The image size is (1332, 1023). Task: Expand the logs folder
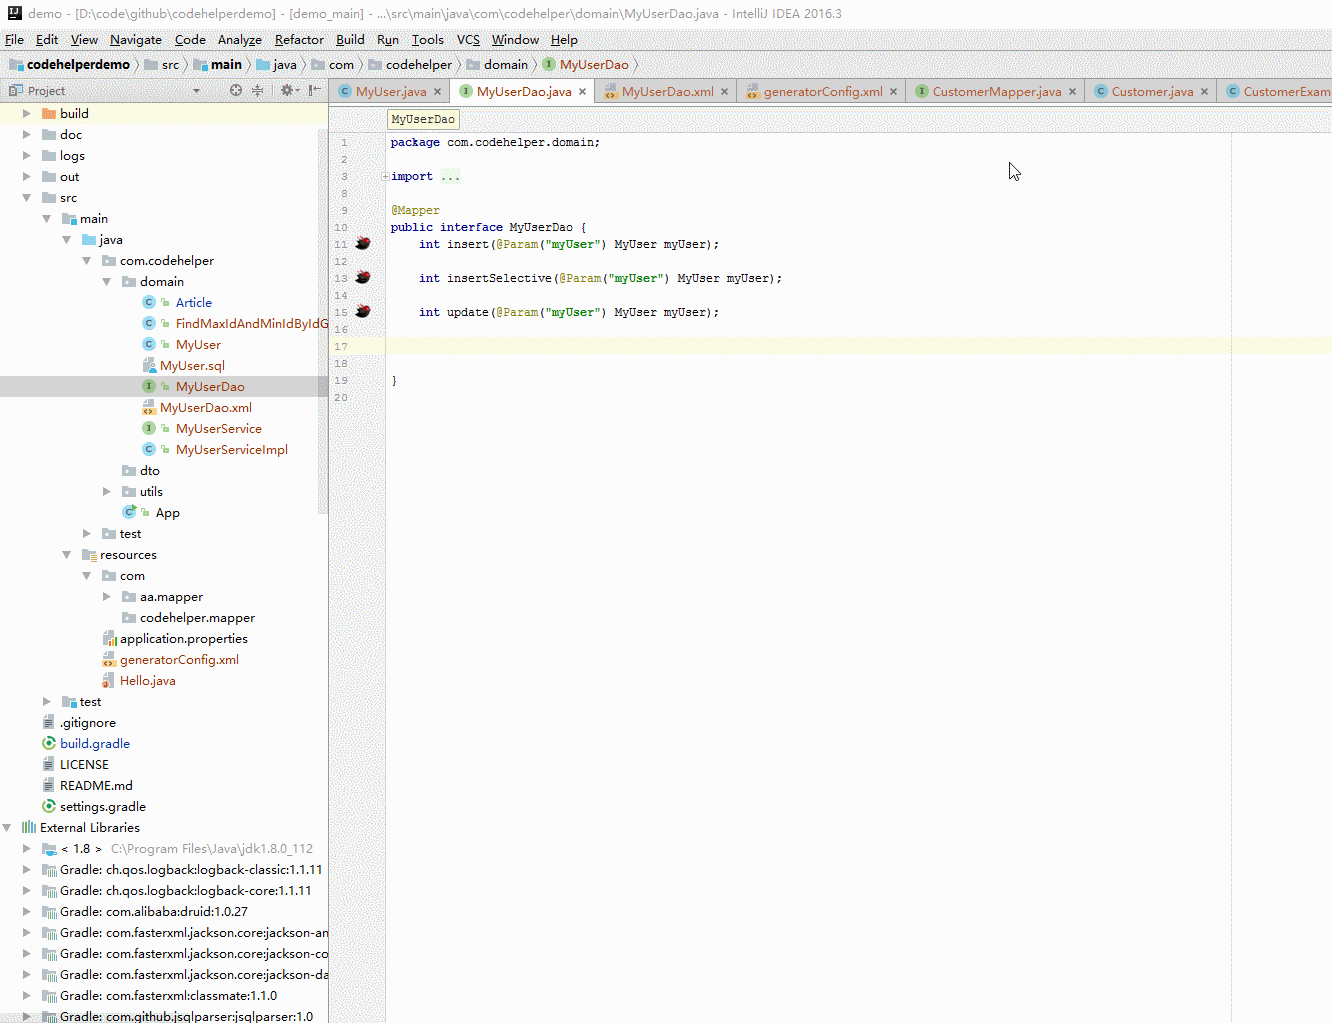point(27,155)
